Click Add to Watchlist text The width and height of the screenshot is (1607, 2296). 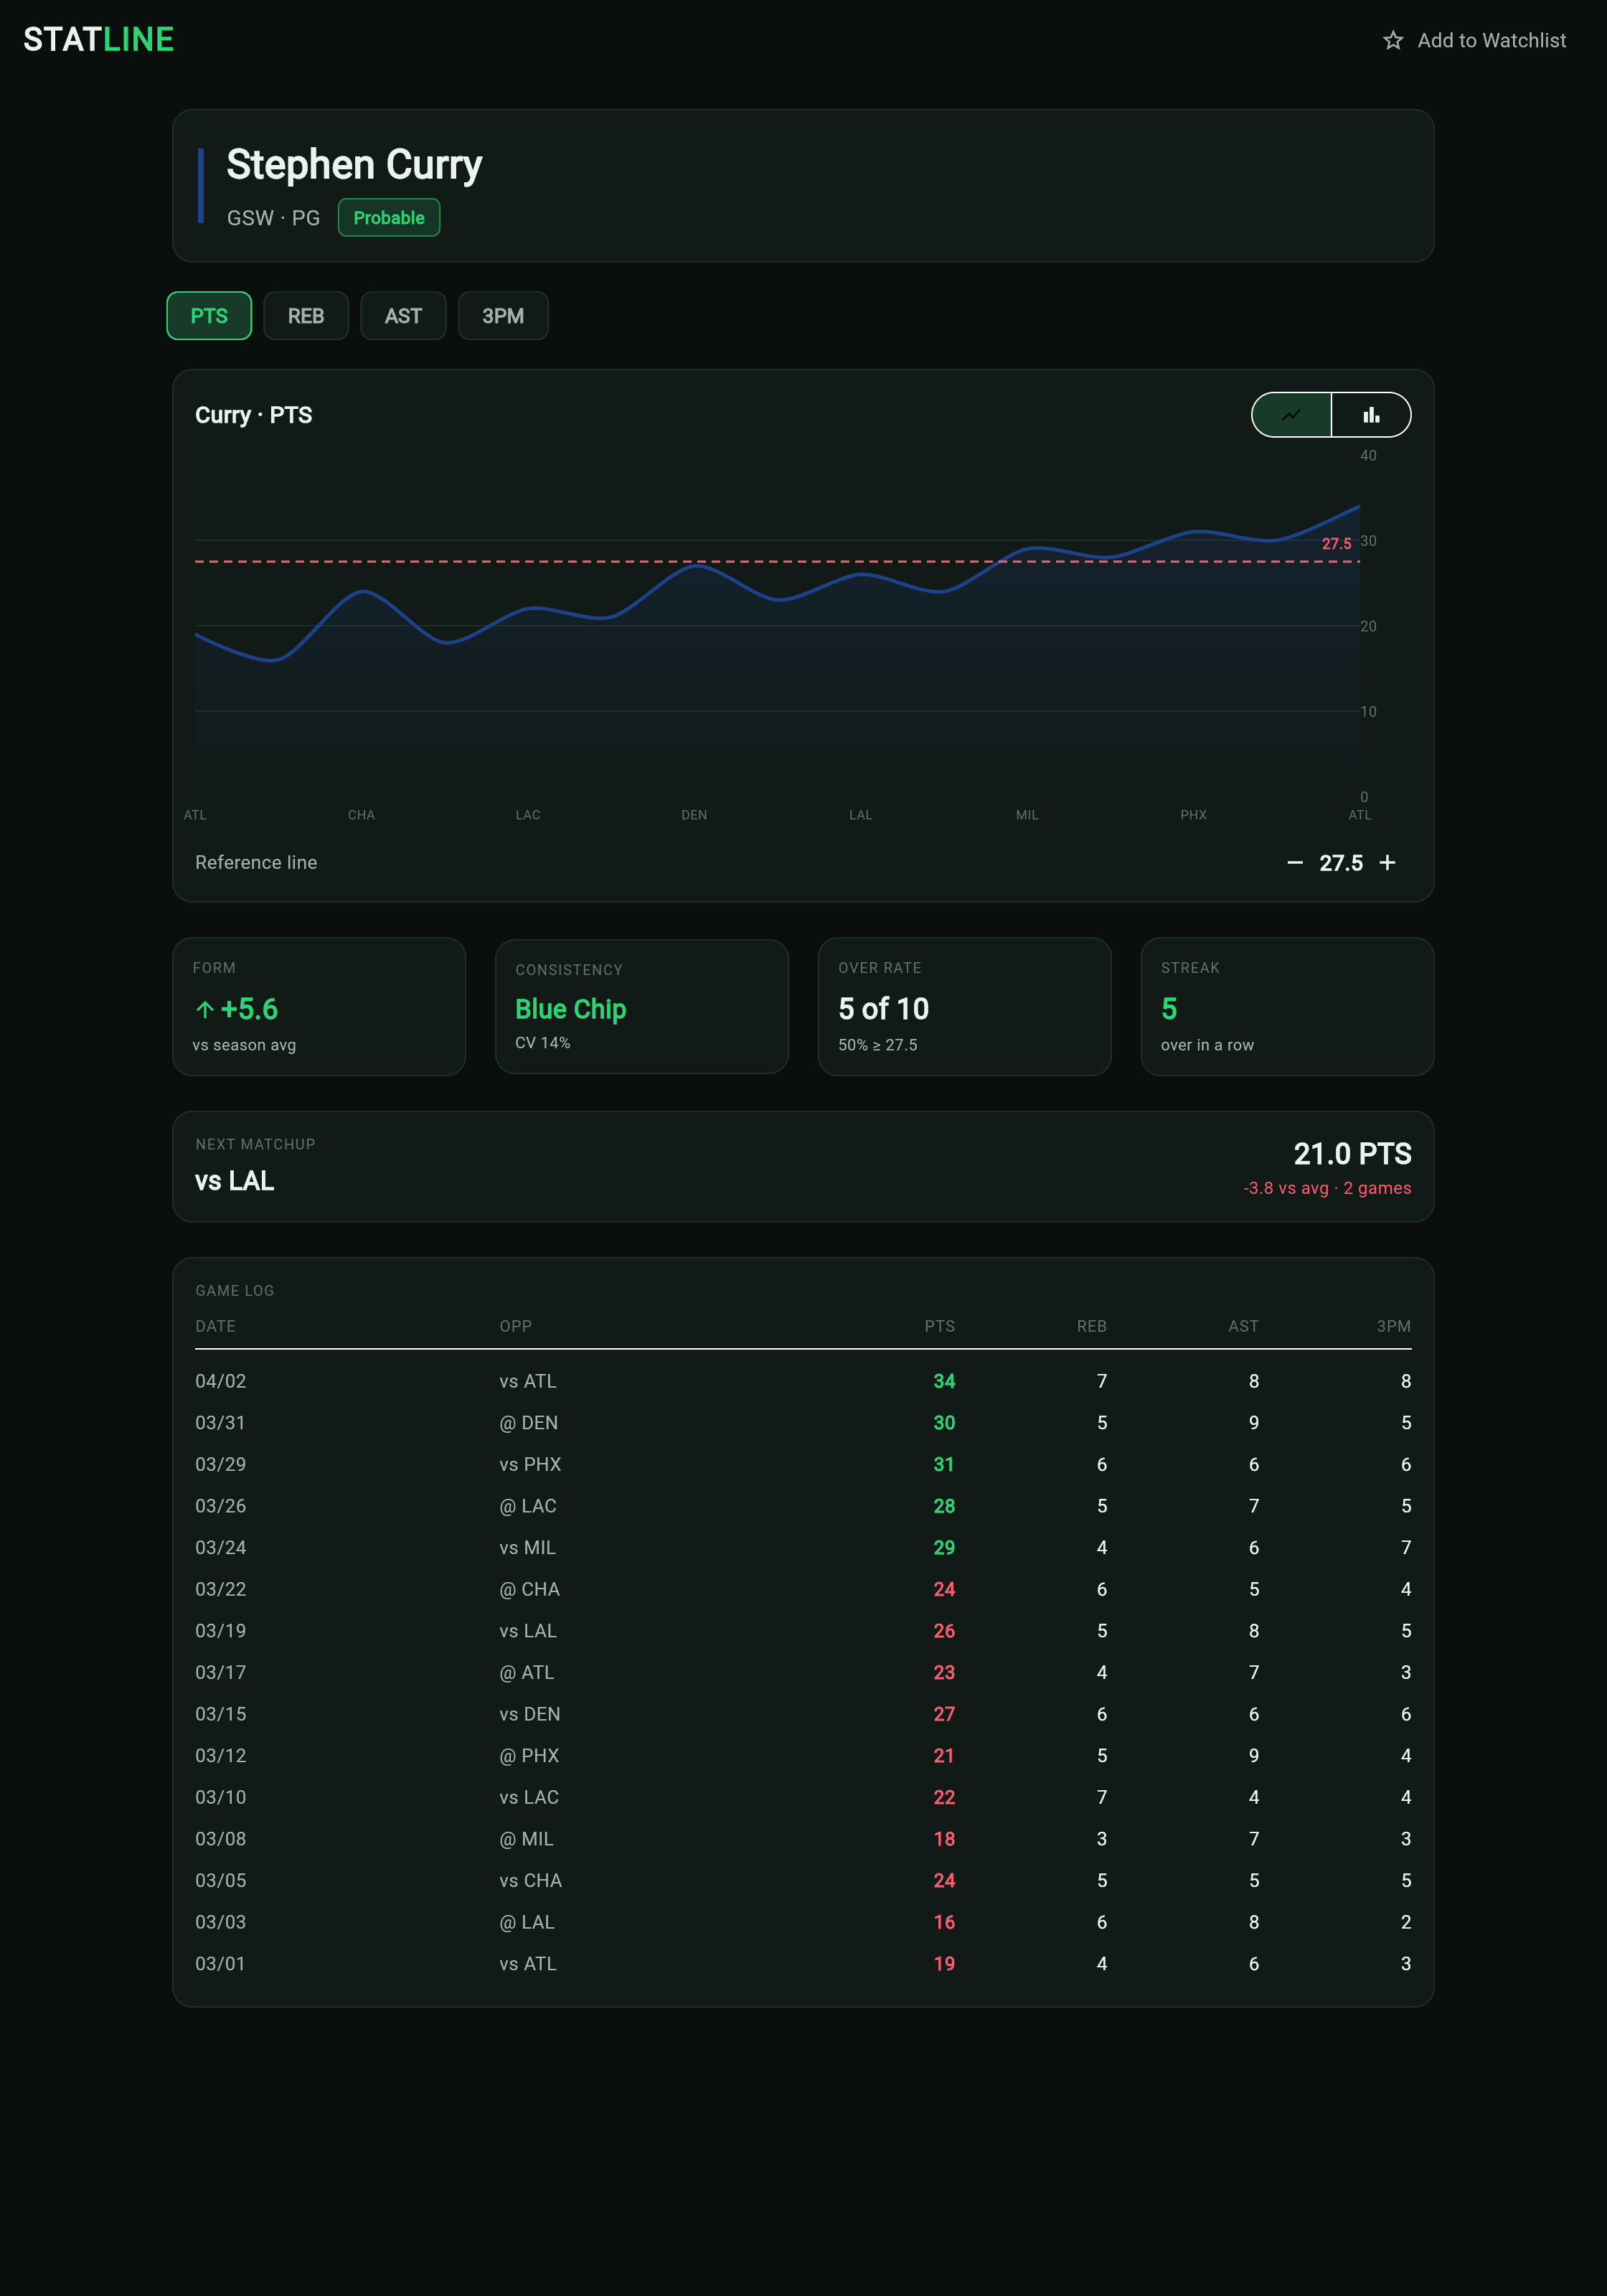click(1491, 41)
